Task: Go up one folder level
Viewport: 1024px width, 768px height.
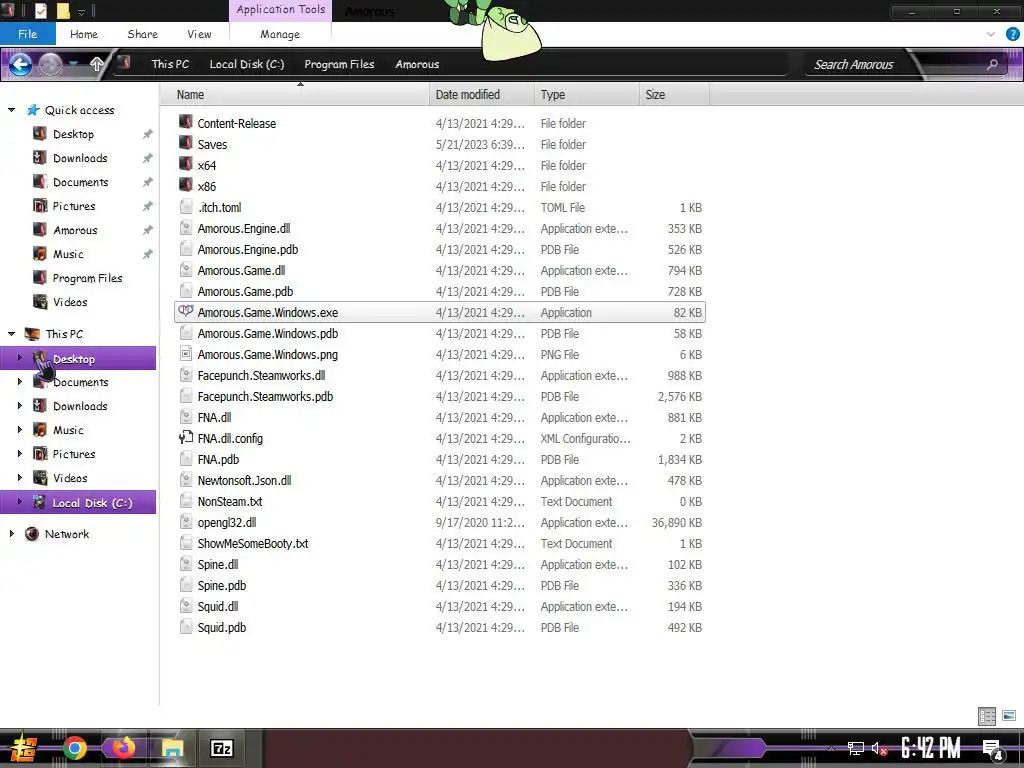Action: 97,64
